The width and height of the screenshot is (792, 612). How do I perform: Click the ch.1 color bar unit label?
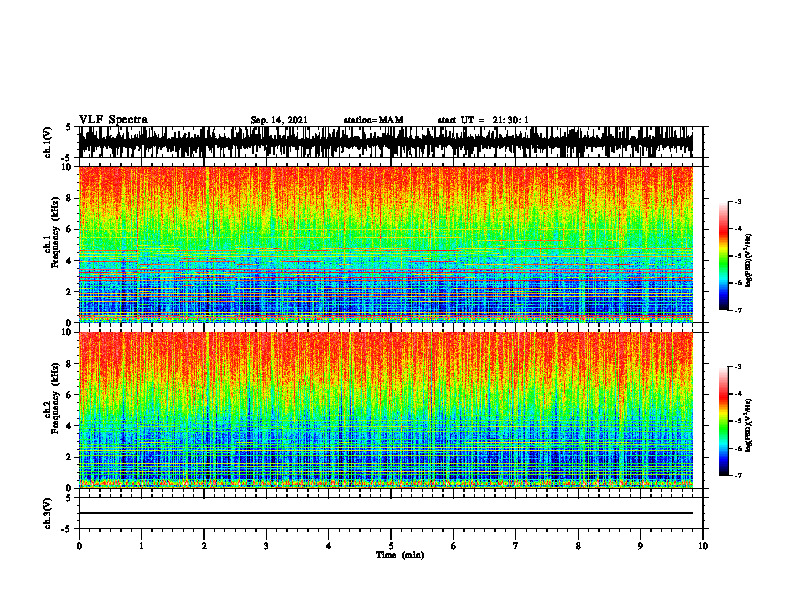(x=749, y=260)
